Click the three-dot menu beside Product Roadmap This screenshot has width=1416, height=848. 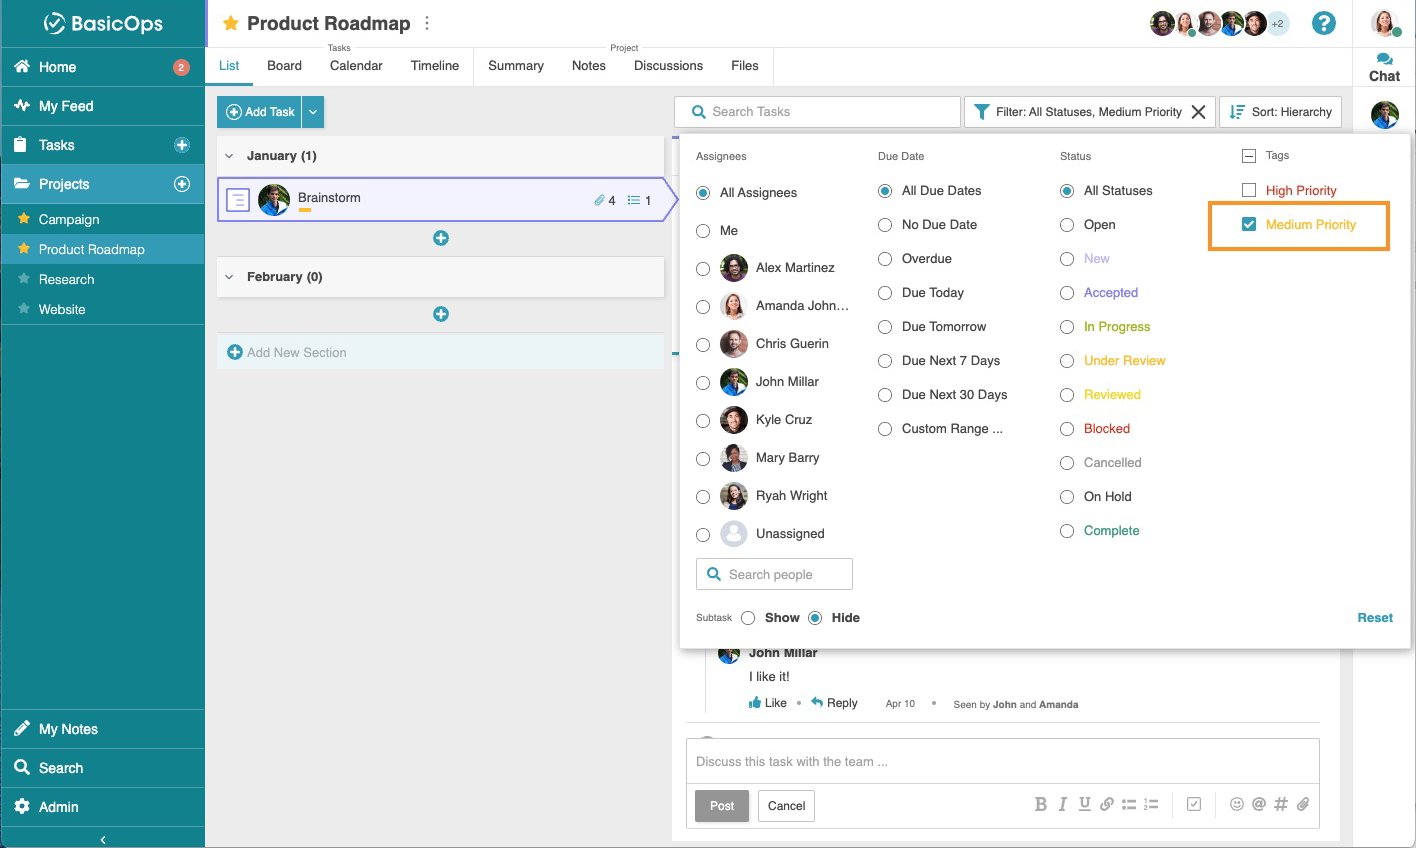click(x=427, y=23)
